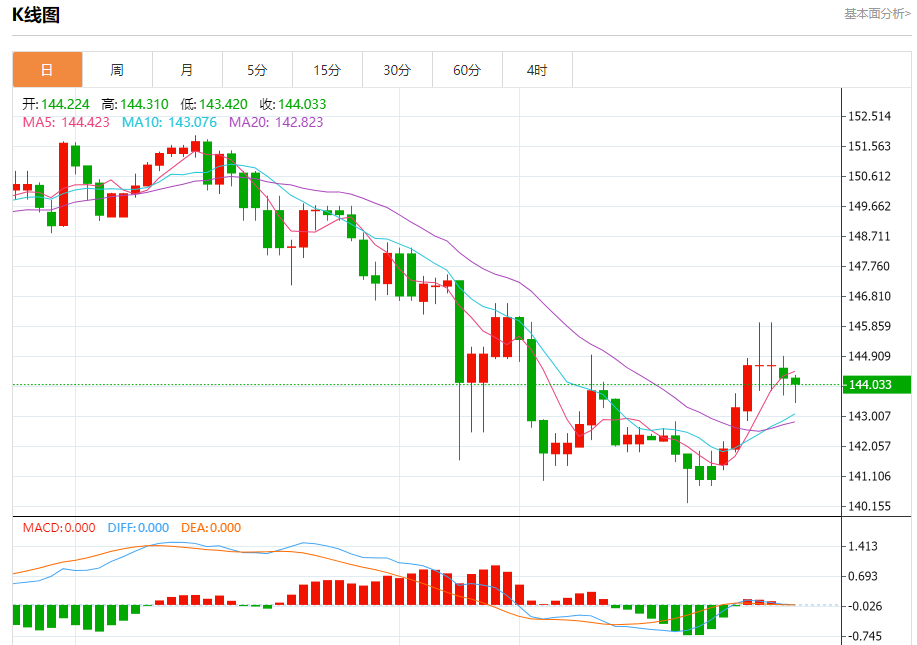Click the 0.693 MACD axis label

click(863, 576)
